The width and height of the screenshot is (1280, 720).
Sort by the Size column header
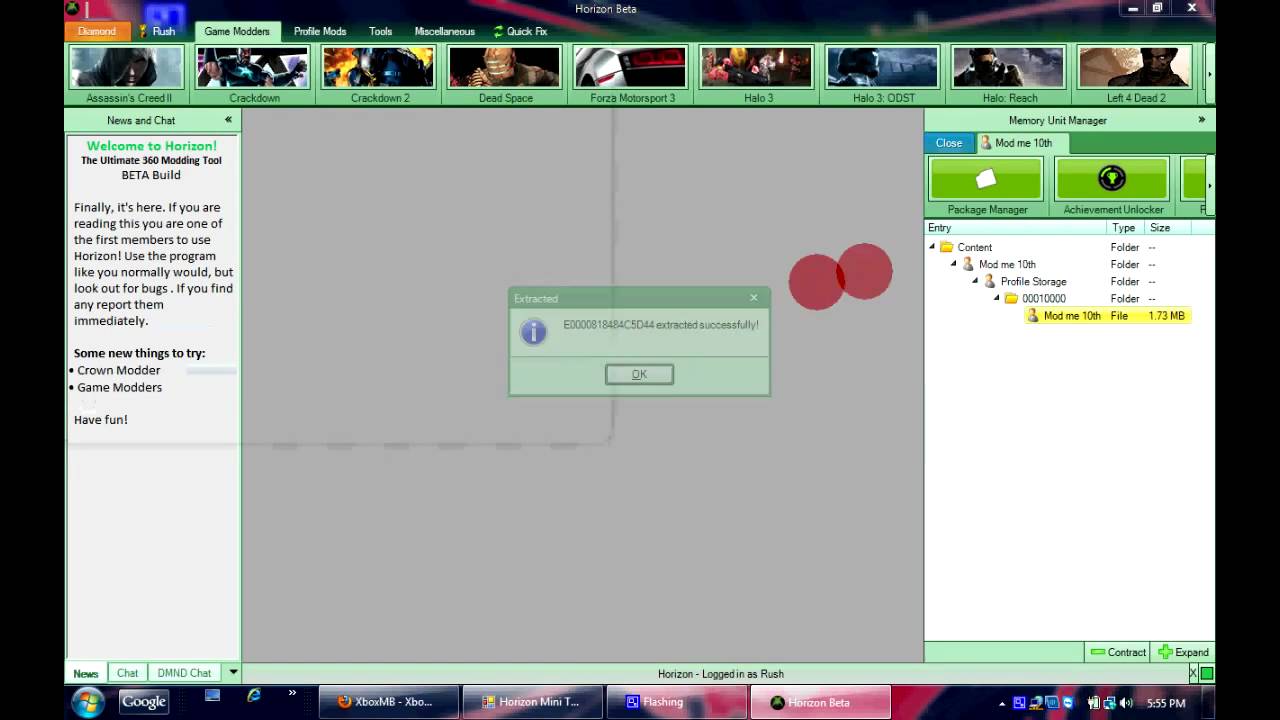[1170, 228]
